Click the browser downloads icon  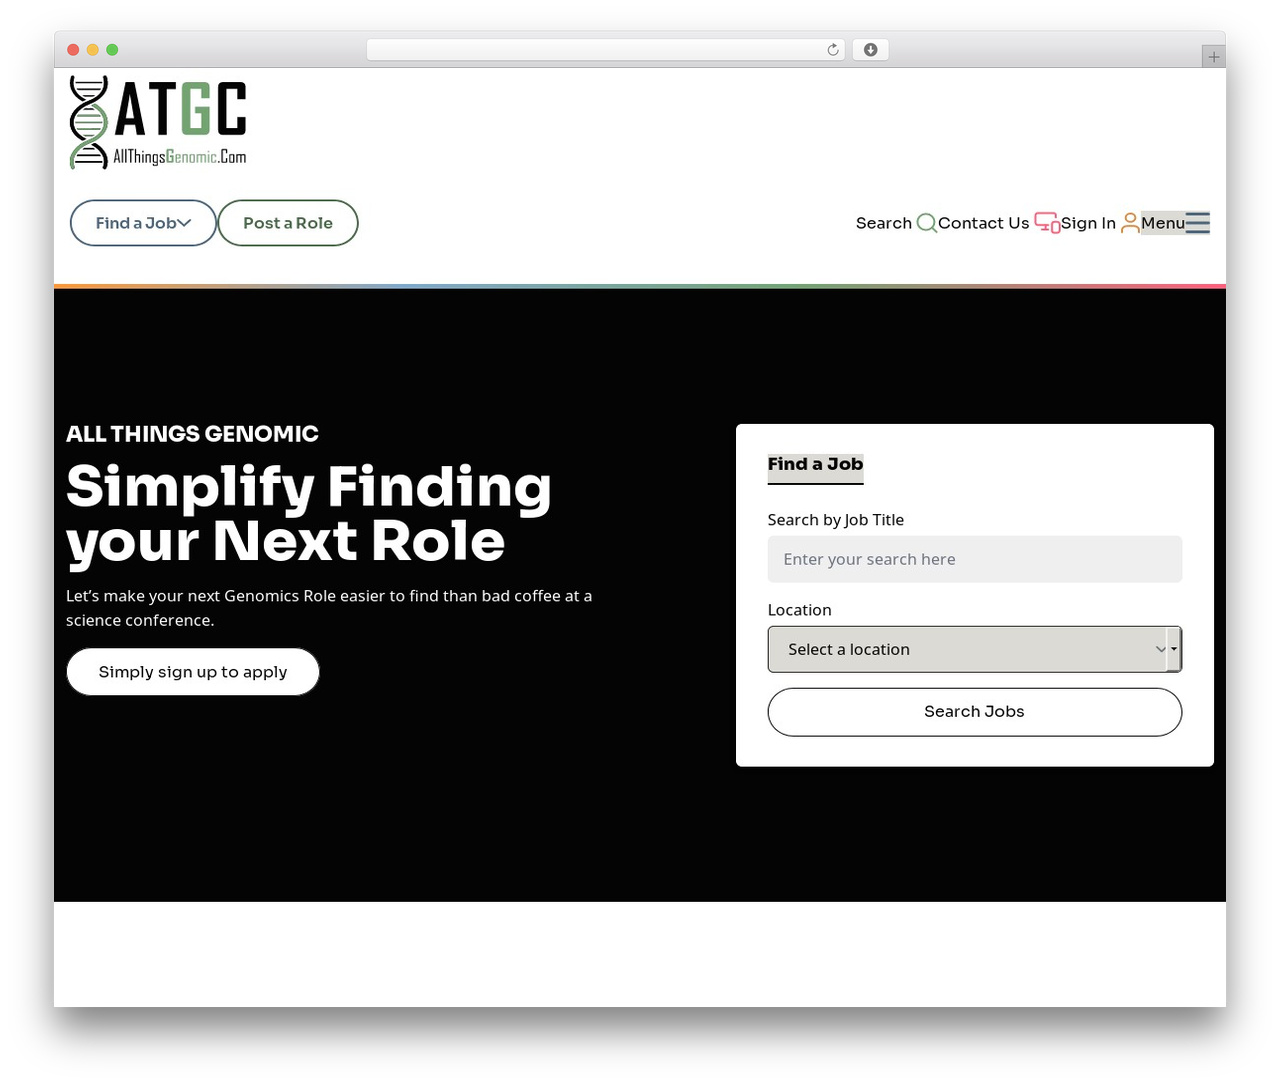coord(870,50)
